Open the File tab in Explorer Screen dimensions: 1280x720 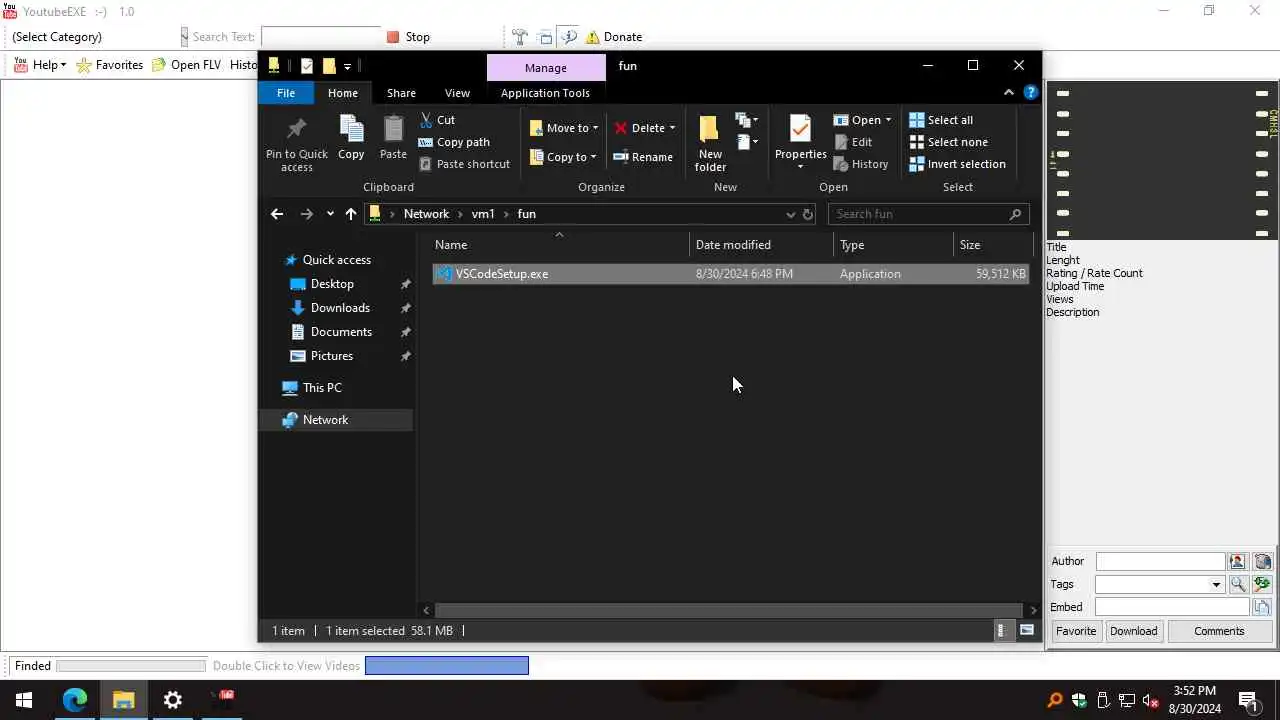pyautogui.click(x=286, y=93)
